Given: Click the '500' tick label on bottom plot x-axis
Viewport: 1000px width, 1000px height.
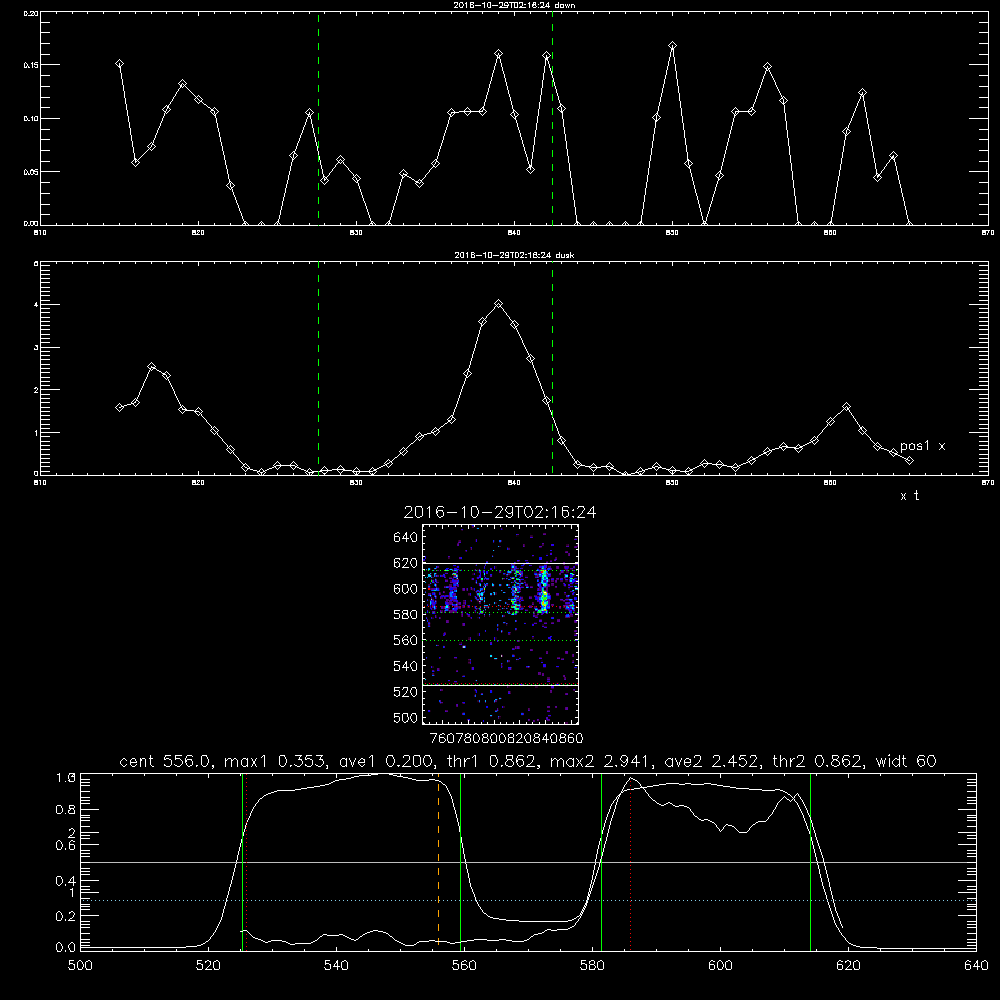Looking at the screenshot, I should 80,966.
